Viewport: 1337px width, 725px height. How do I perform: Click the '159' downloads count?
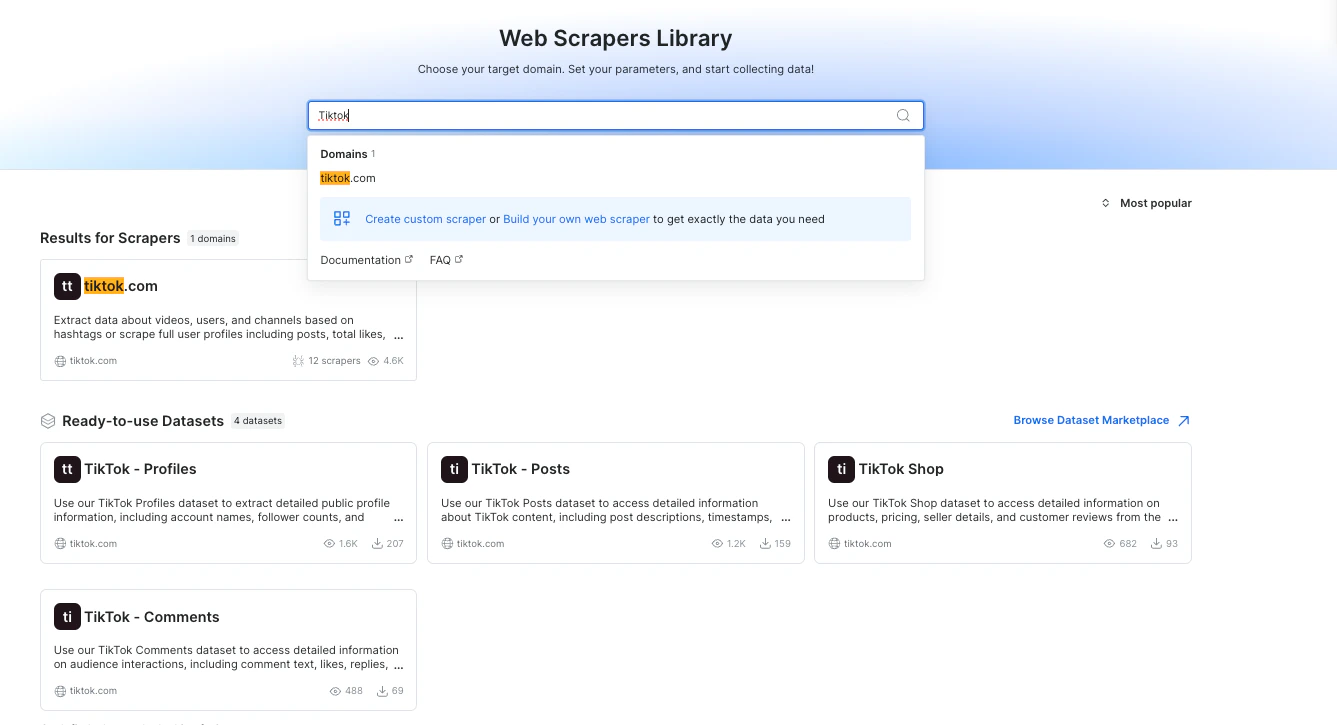click(782, 544)
